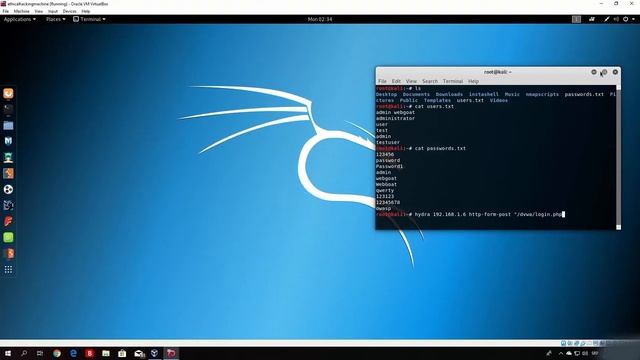Open VirtualBox Input menu
This screenshot has width=640, height=360.
[x=53, y=11]
